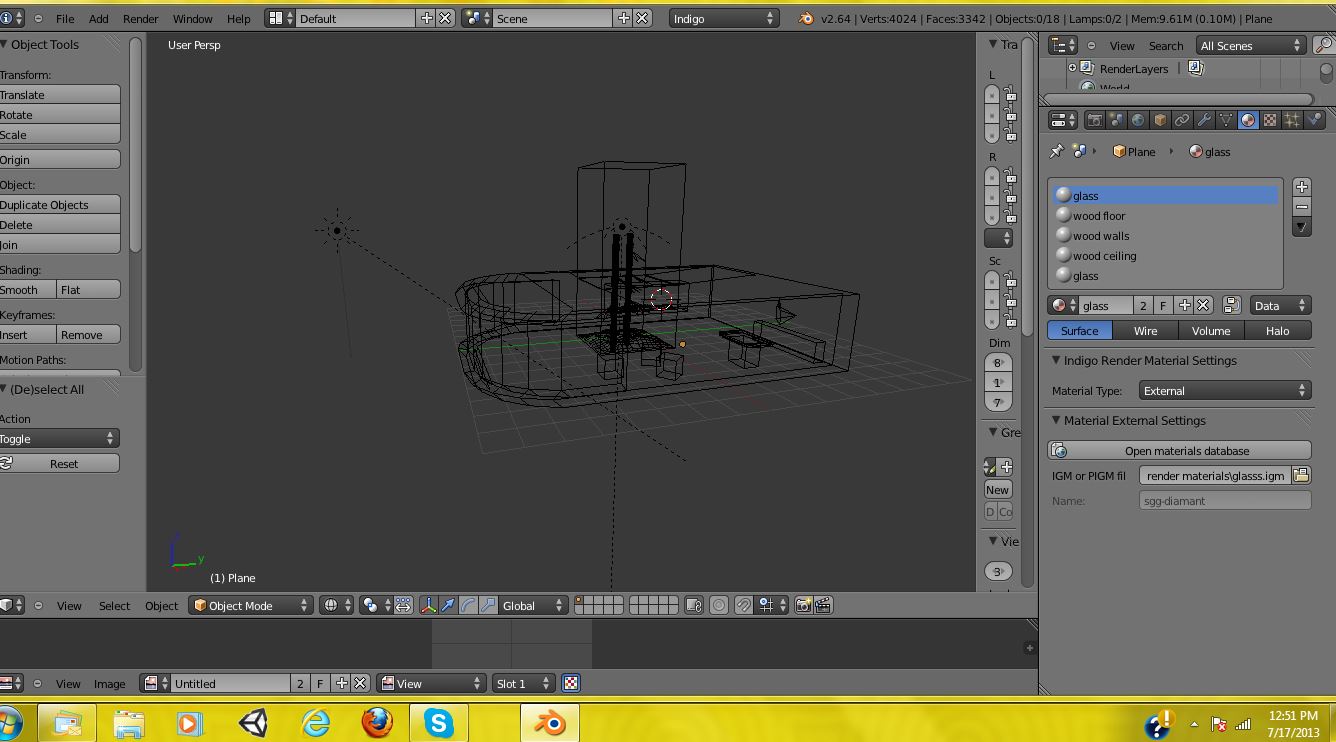Click Open materials database button
The height and width of the screenshot is (742, 1336).
pos(1179,450)
